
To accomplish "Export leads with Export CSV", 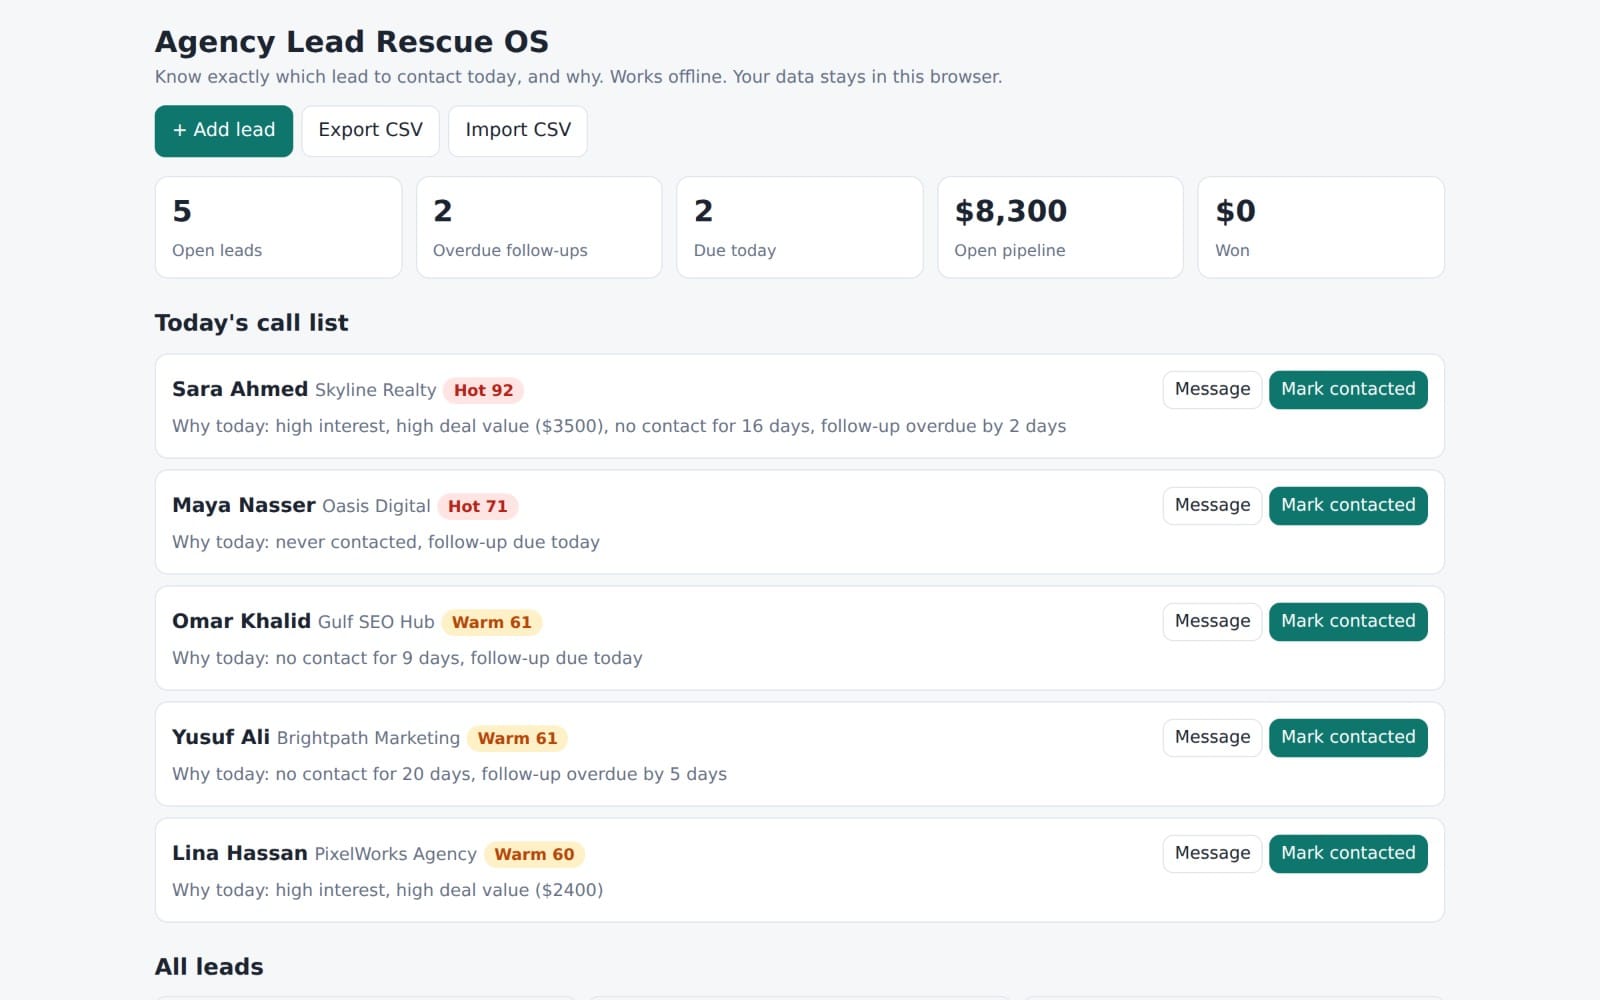I will pyautogui.click(x=370, y=130).
